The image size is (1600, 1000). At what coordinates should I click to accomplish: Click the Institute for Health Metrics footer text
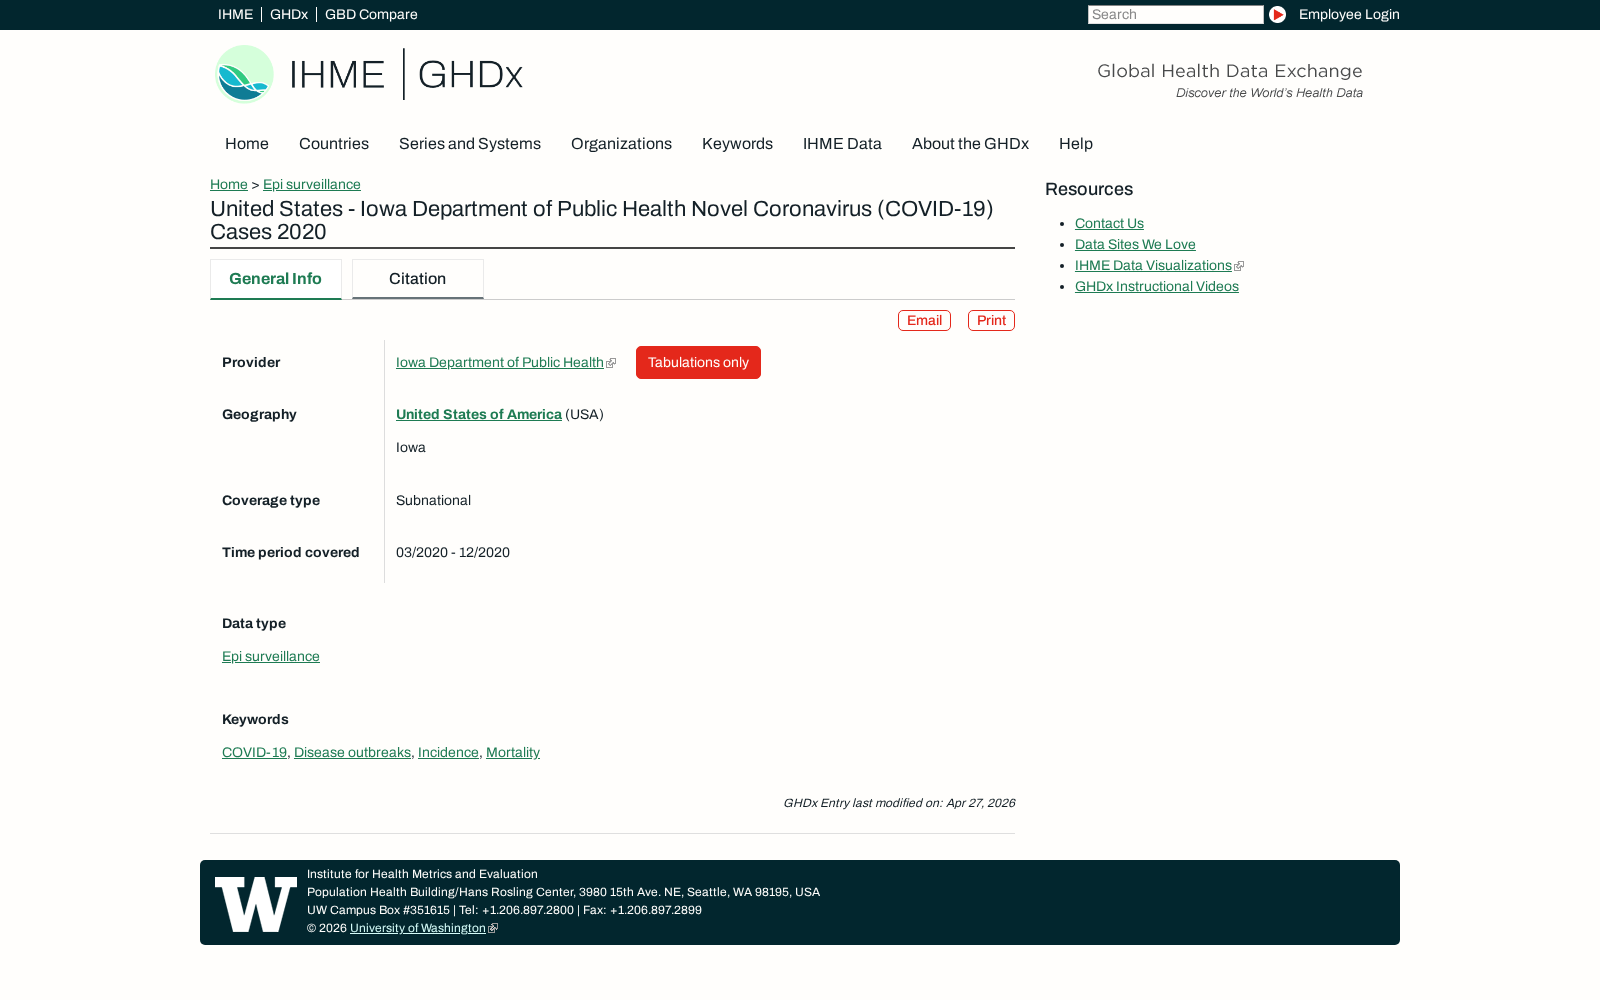coord(422,874)
